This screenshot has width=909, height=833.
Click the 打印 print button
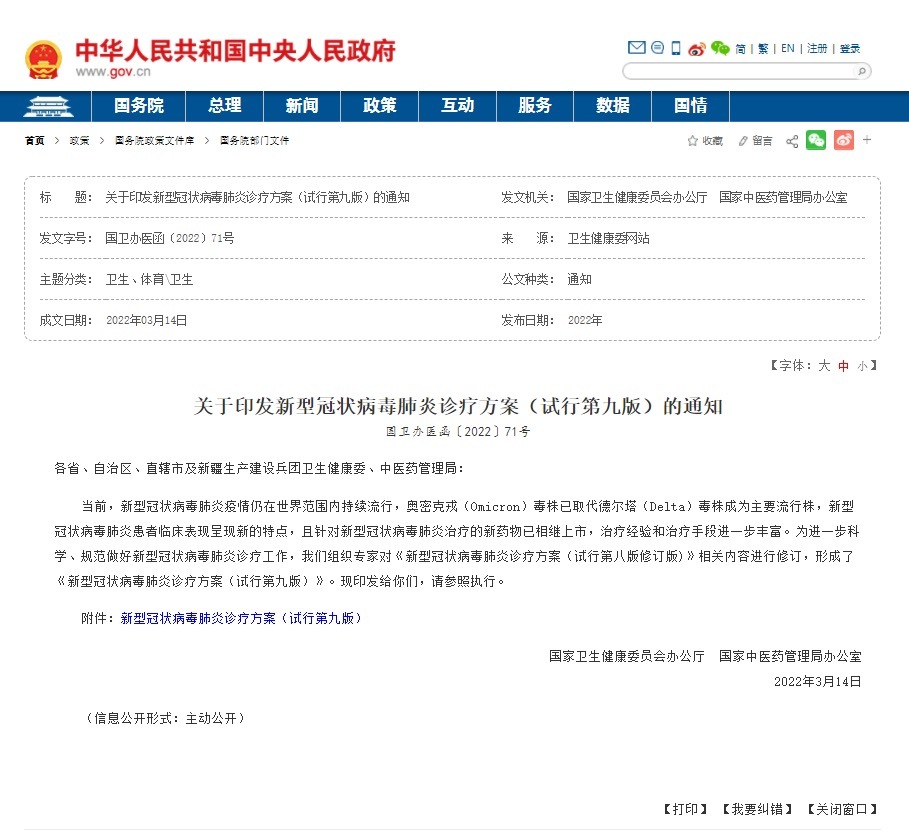686,809
